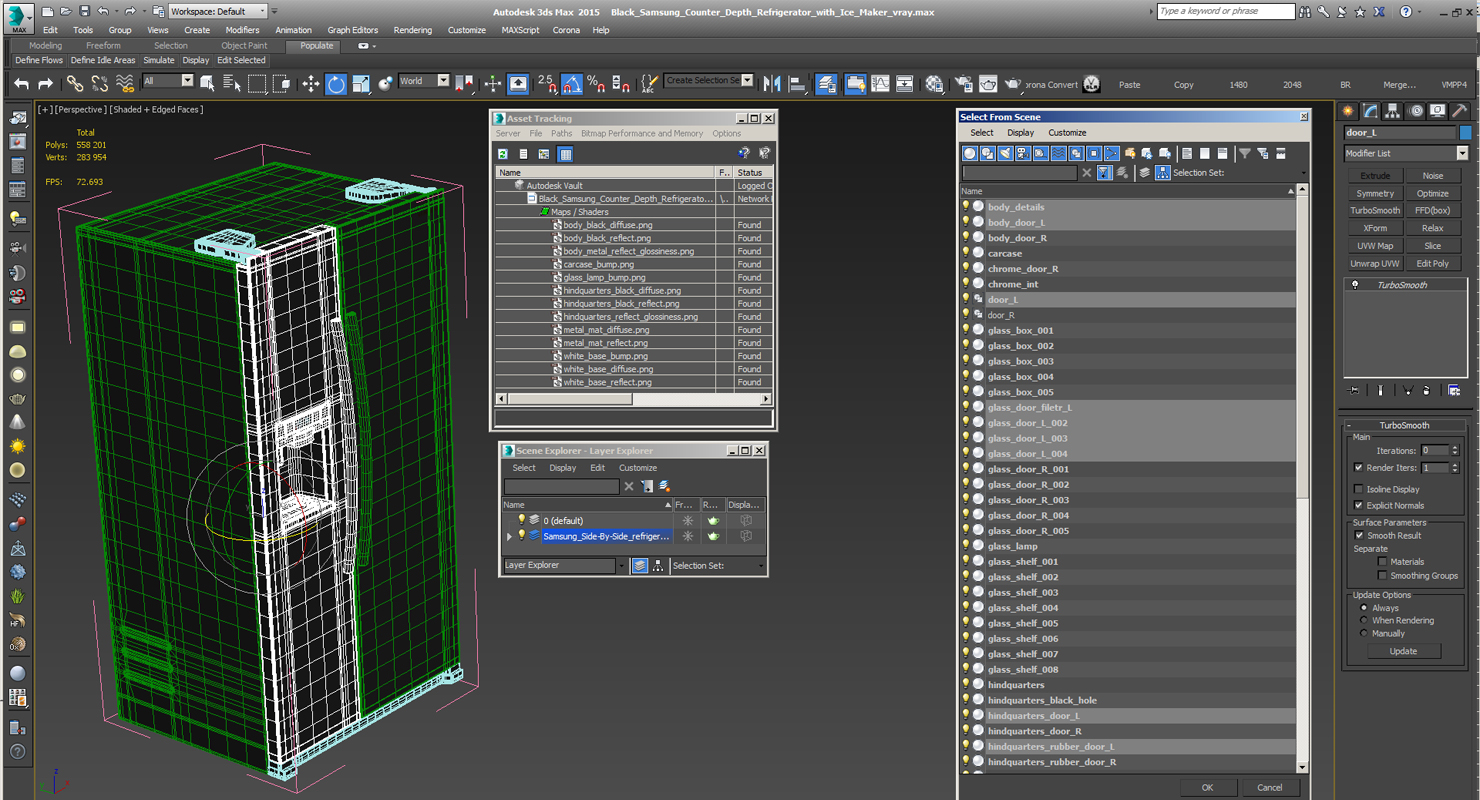Enable the Separate by Materials checkbox
This screenshot has height=800, width=1480.
[1382, 562]
